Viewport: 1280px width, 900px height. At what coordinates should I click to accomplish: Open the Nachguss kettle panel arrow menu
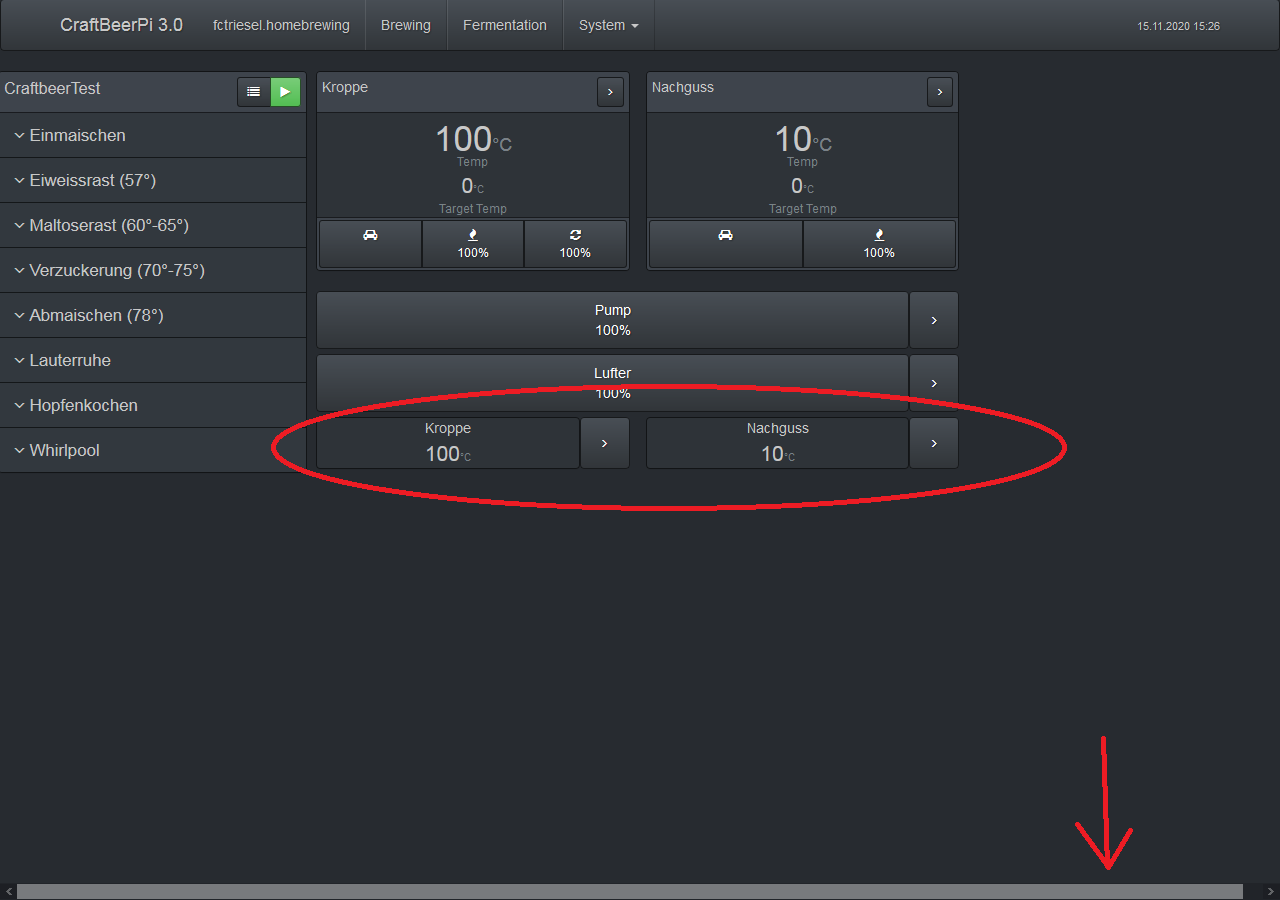pos(940,92)
